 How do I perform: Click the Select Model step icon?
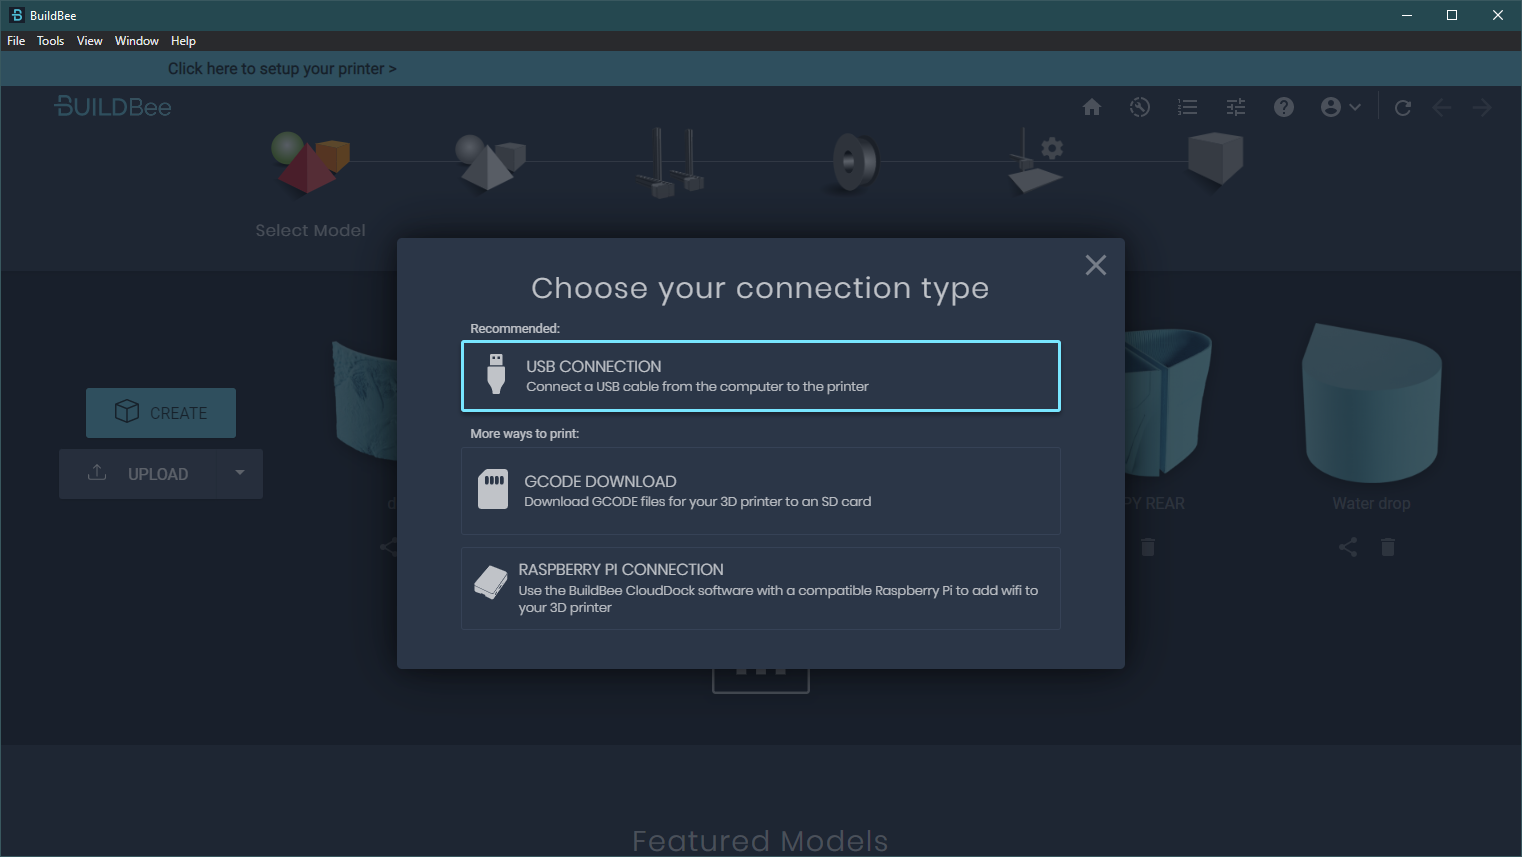tap(310, 162)
